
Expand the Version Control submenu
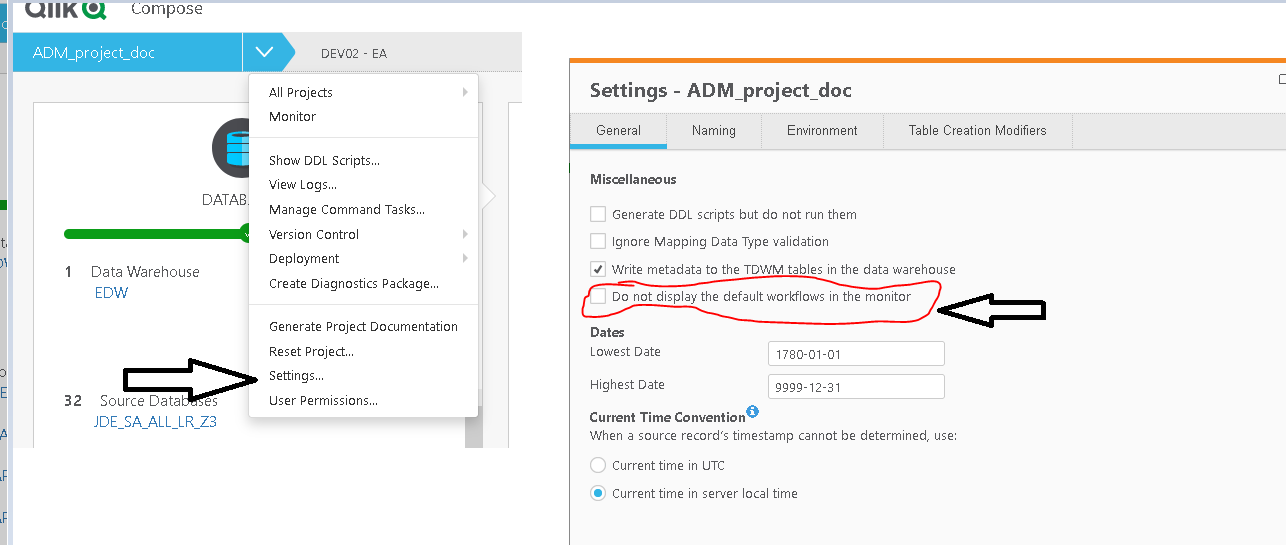[x=363, y=234]
